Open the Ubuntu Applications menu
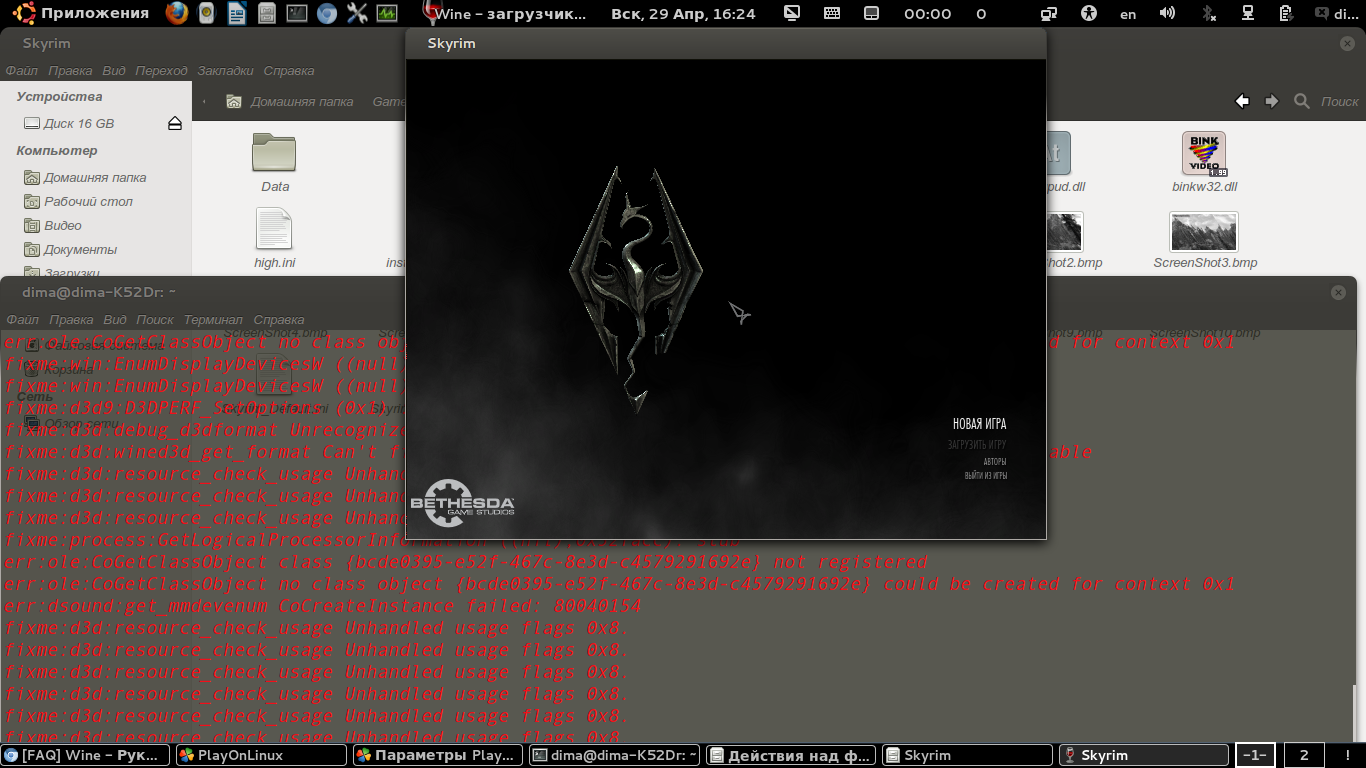 click(x=82, y=13)
